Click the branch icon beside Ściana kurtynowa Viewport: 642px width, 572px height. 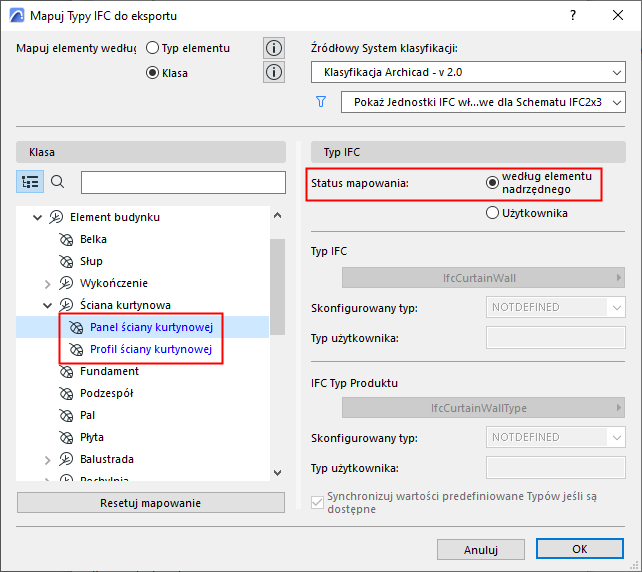click(x=66, y=305)
